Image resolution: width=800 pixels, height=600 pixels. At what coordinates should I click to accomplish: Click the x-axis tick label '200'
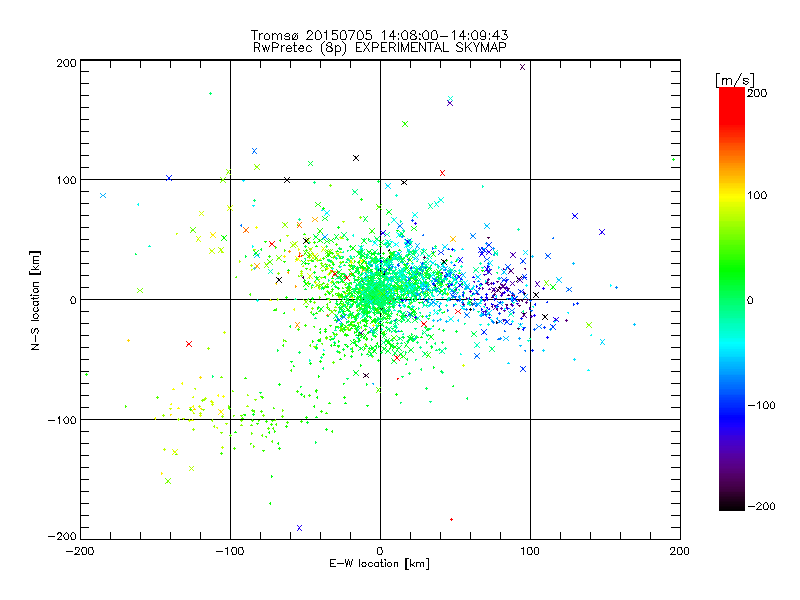tap(680, 552)
